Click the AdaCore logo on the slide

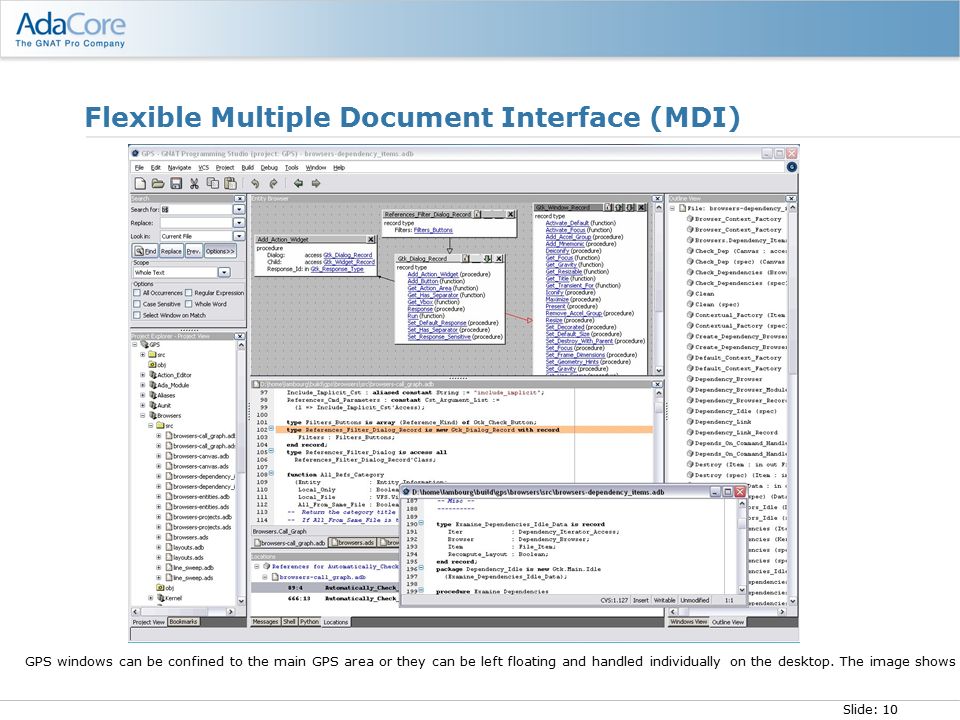(x=70, y=29)
